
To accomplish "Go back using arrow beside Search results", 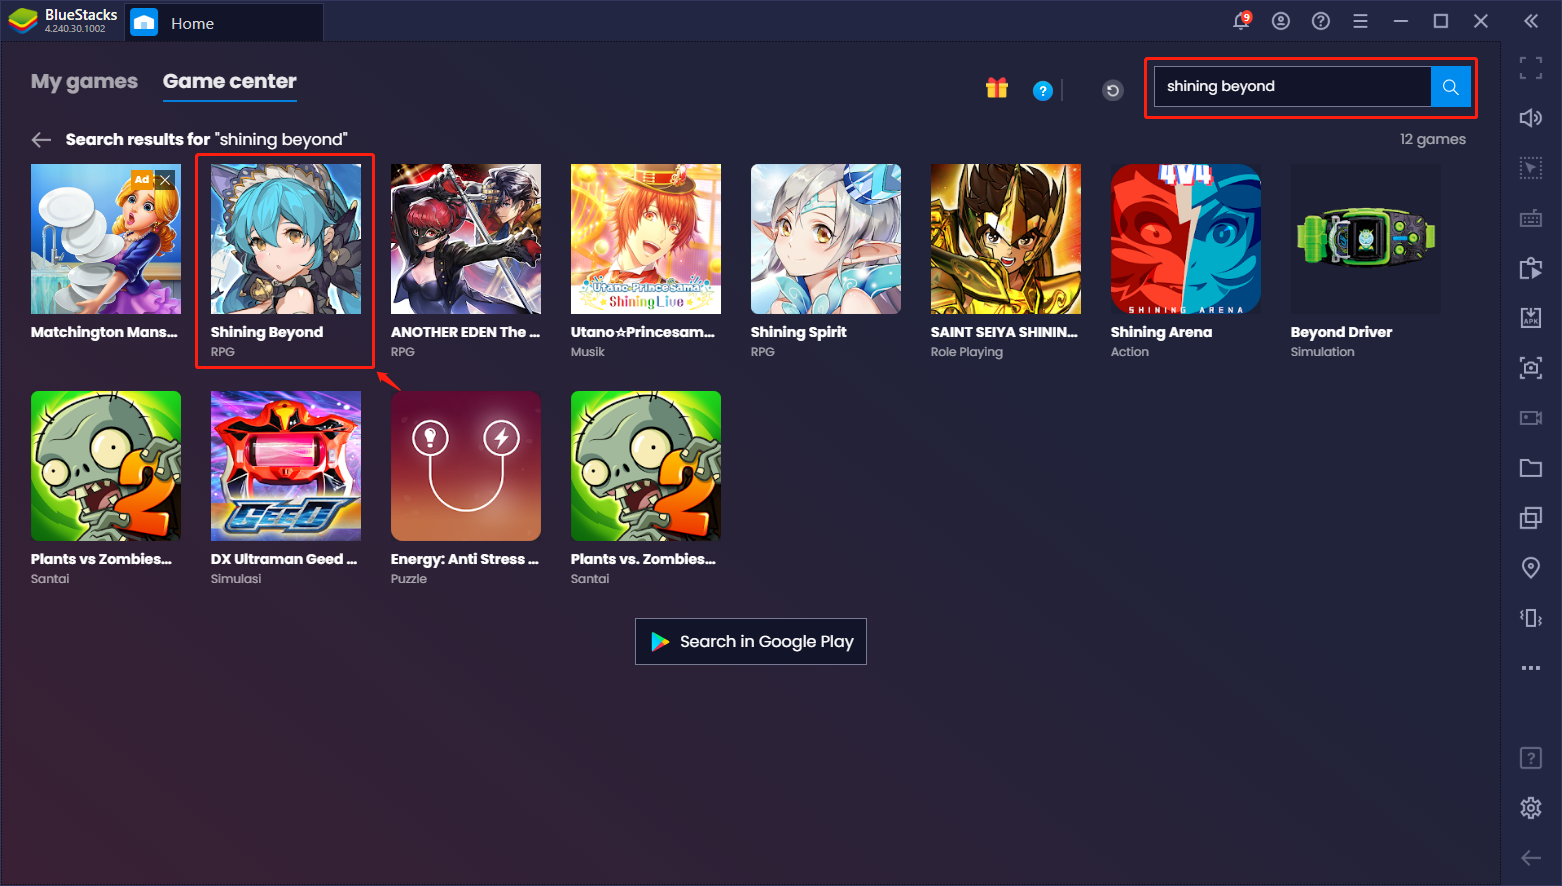I will point(41,140).
